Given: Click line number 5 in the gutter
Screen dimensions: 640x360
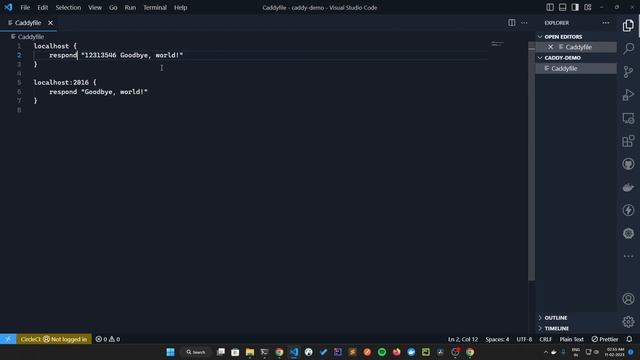Looking at the screenshot, I should point(19,82).
